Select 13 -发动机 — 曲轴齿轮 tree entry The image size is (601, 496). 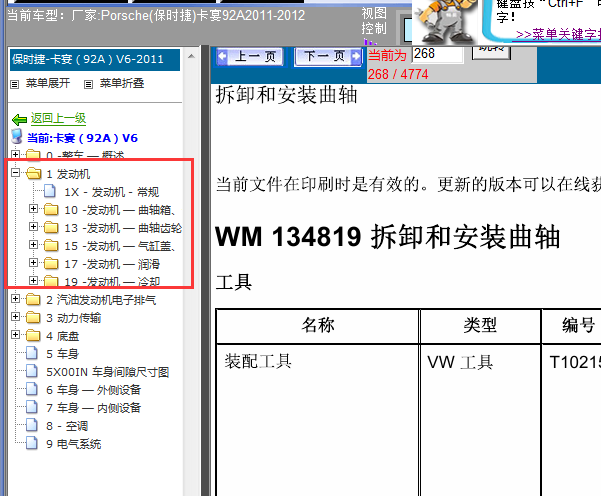coord(123,228)
